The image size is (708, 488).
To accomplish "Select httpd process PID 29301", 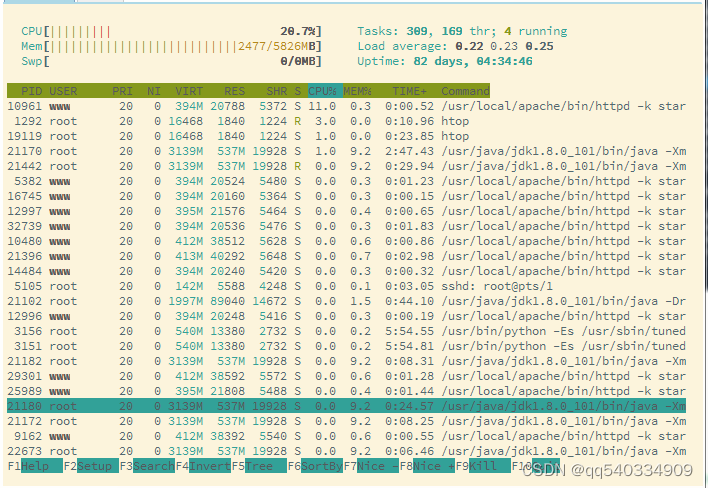I will point(346,376).
